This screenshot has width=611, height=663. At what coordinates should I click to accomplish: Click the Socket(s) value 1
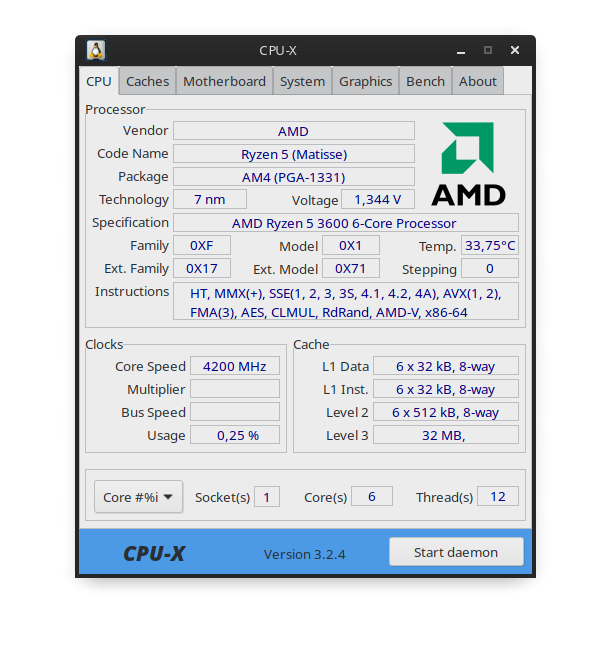click(267, 497)
